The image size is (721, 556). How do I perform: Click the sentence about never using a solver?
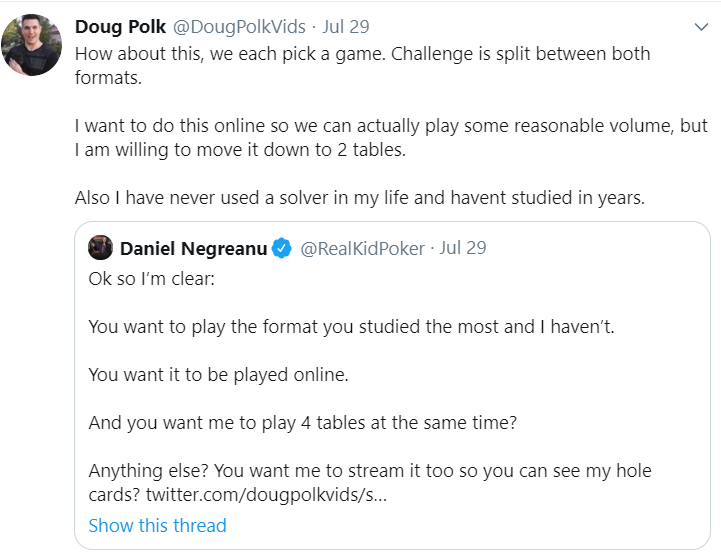coord(360,198)
